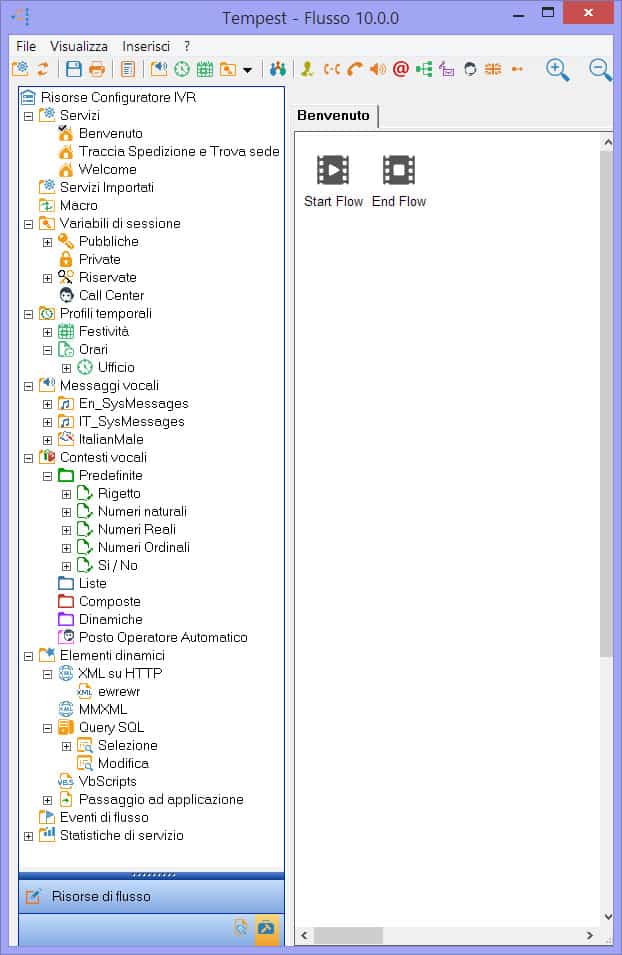
Task: Click the binoculars search icon
Action: click(278, 69)
